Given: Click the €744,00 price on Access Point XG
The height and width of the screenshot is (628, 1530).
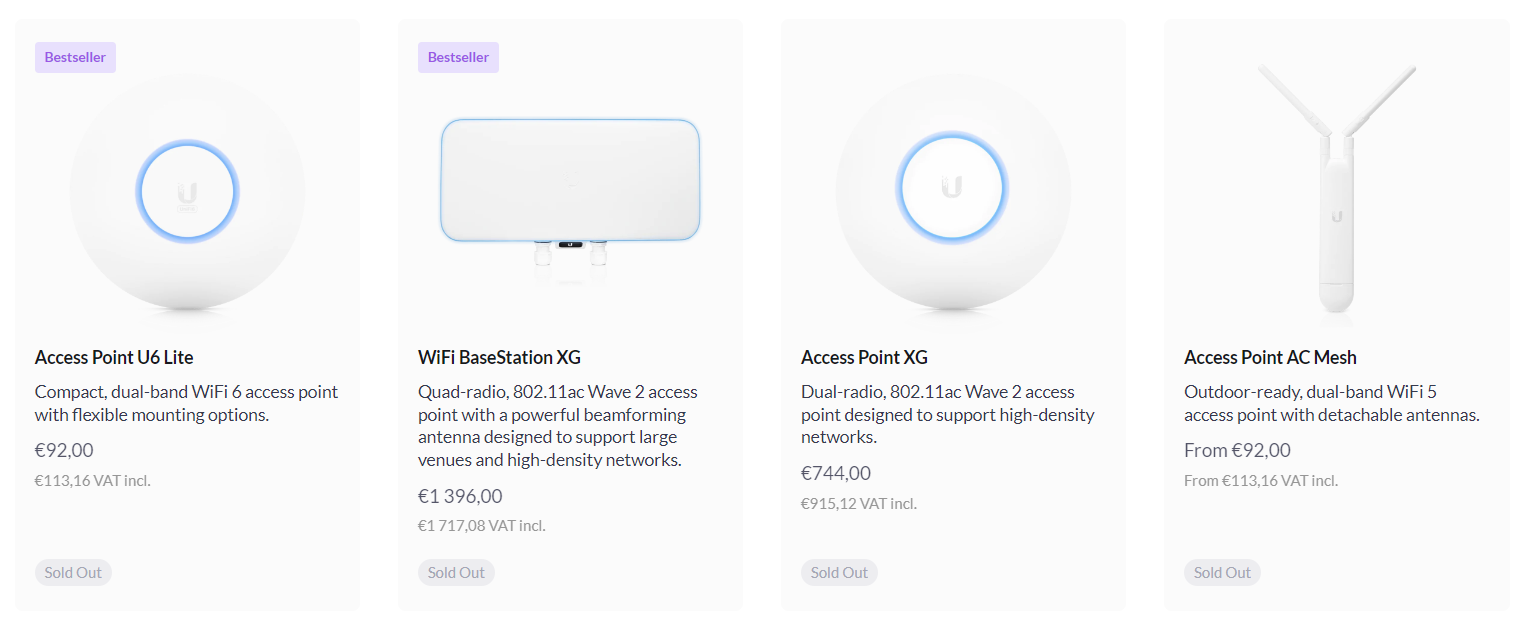Looking at the screenshot, I should (835, 473).
